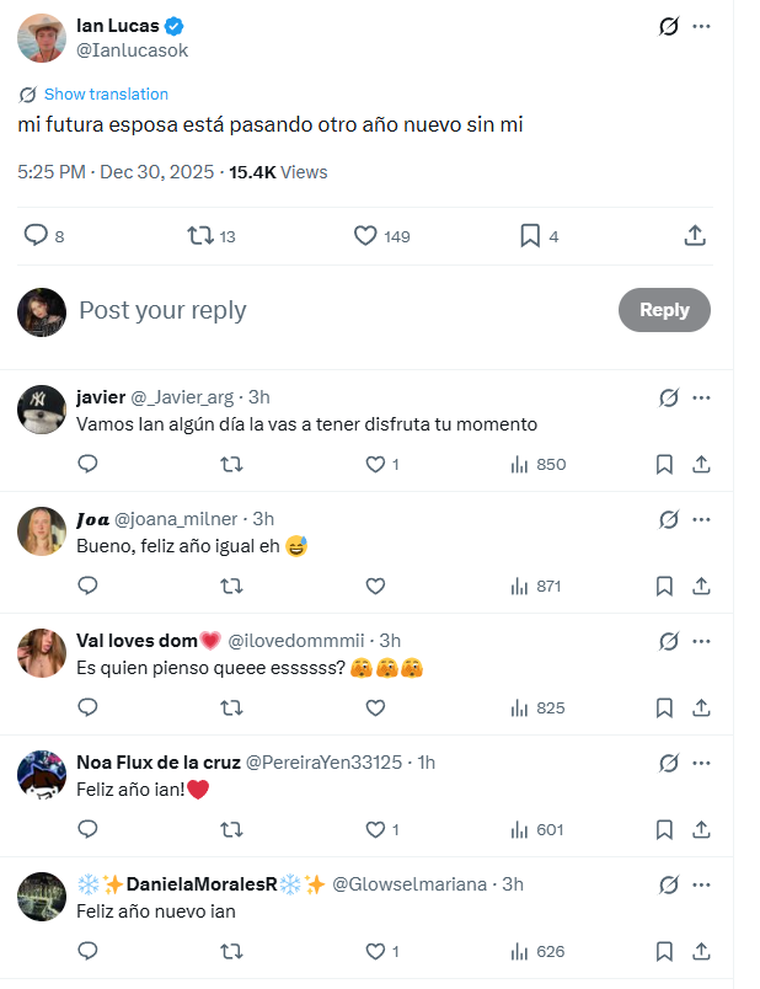Open more options on Ian Lucas's post

702,27
